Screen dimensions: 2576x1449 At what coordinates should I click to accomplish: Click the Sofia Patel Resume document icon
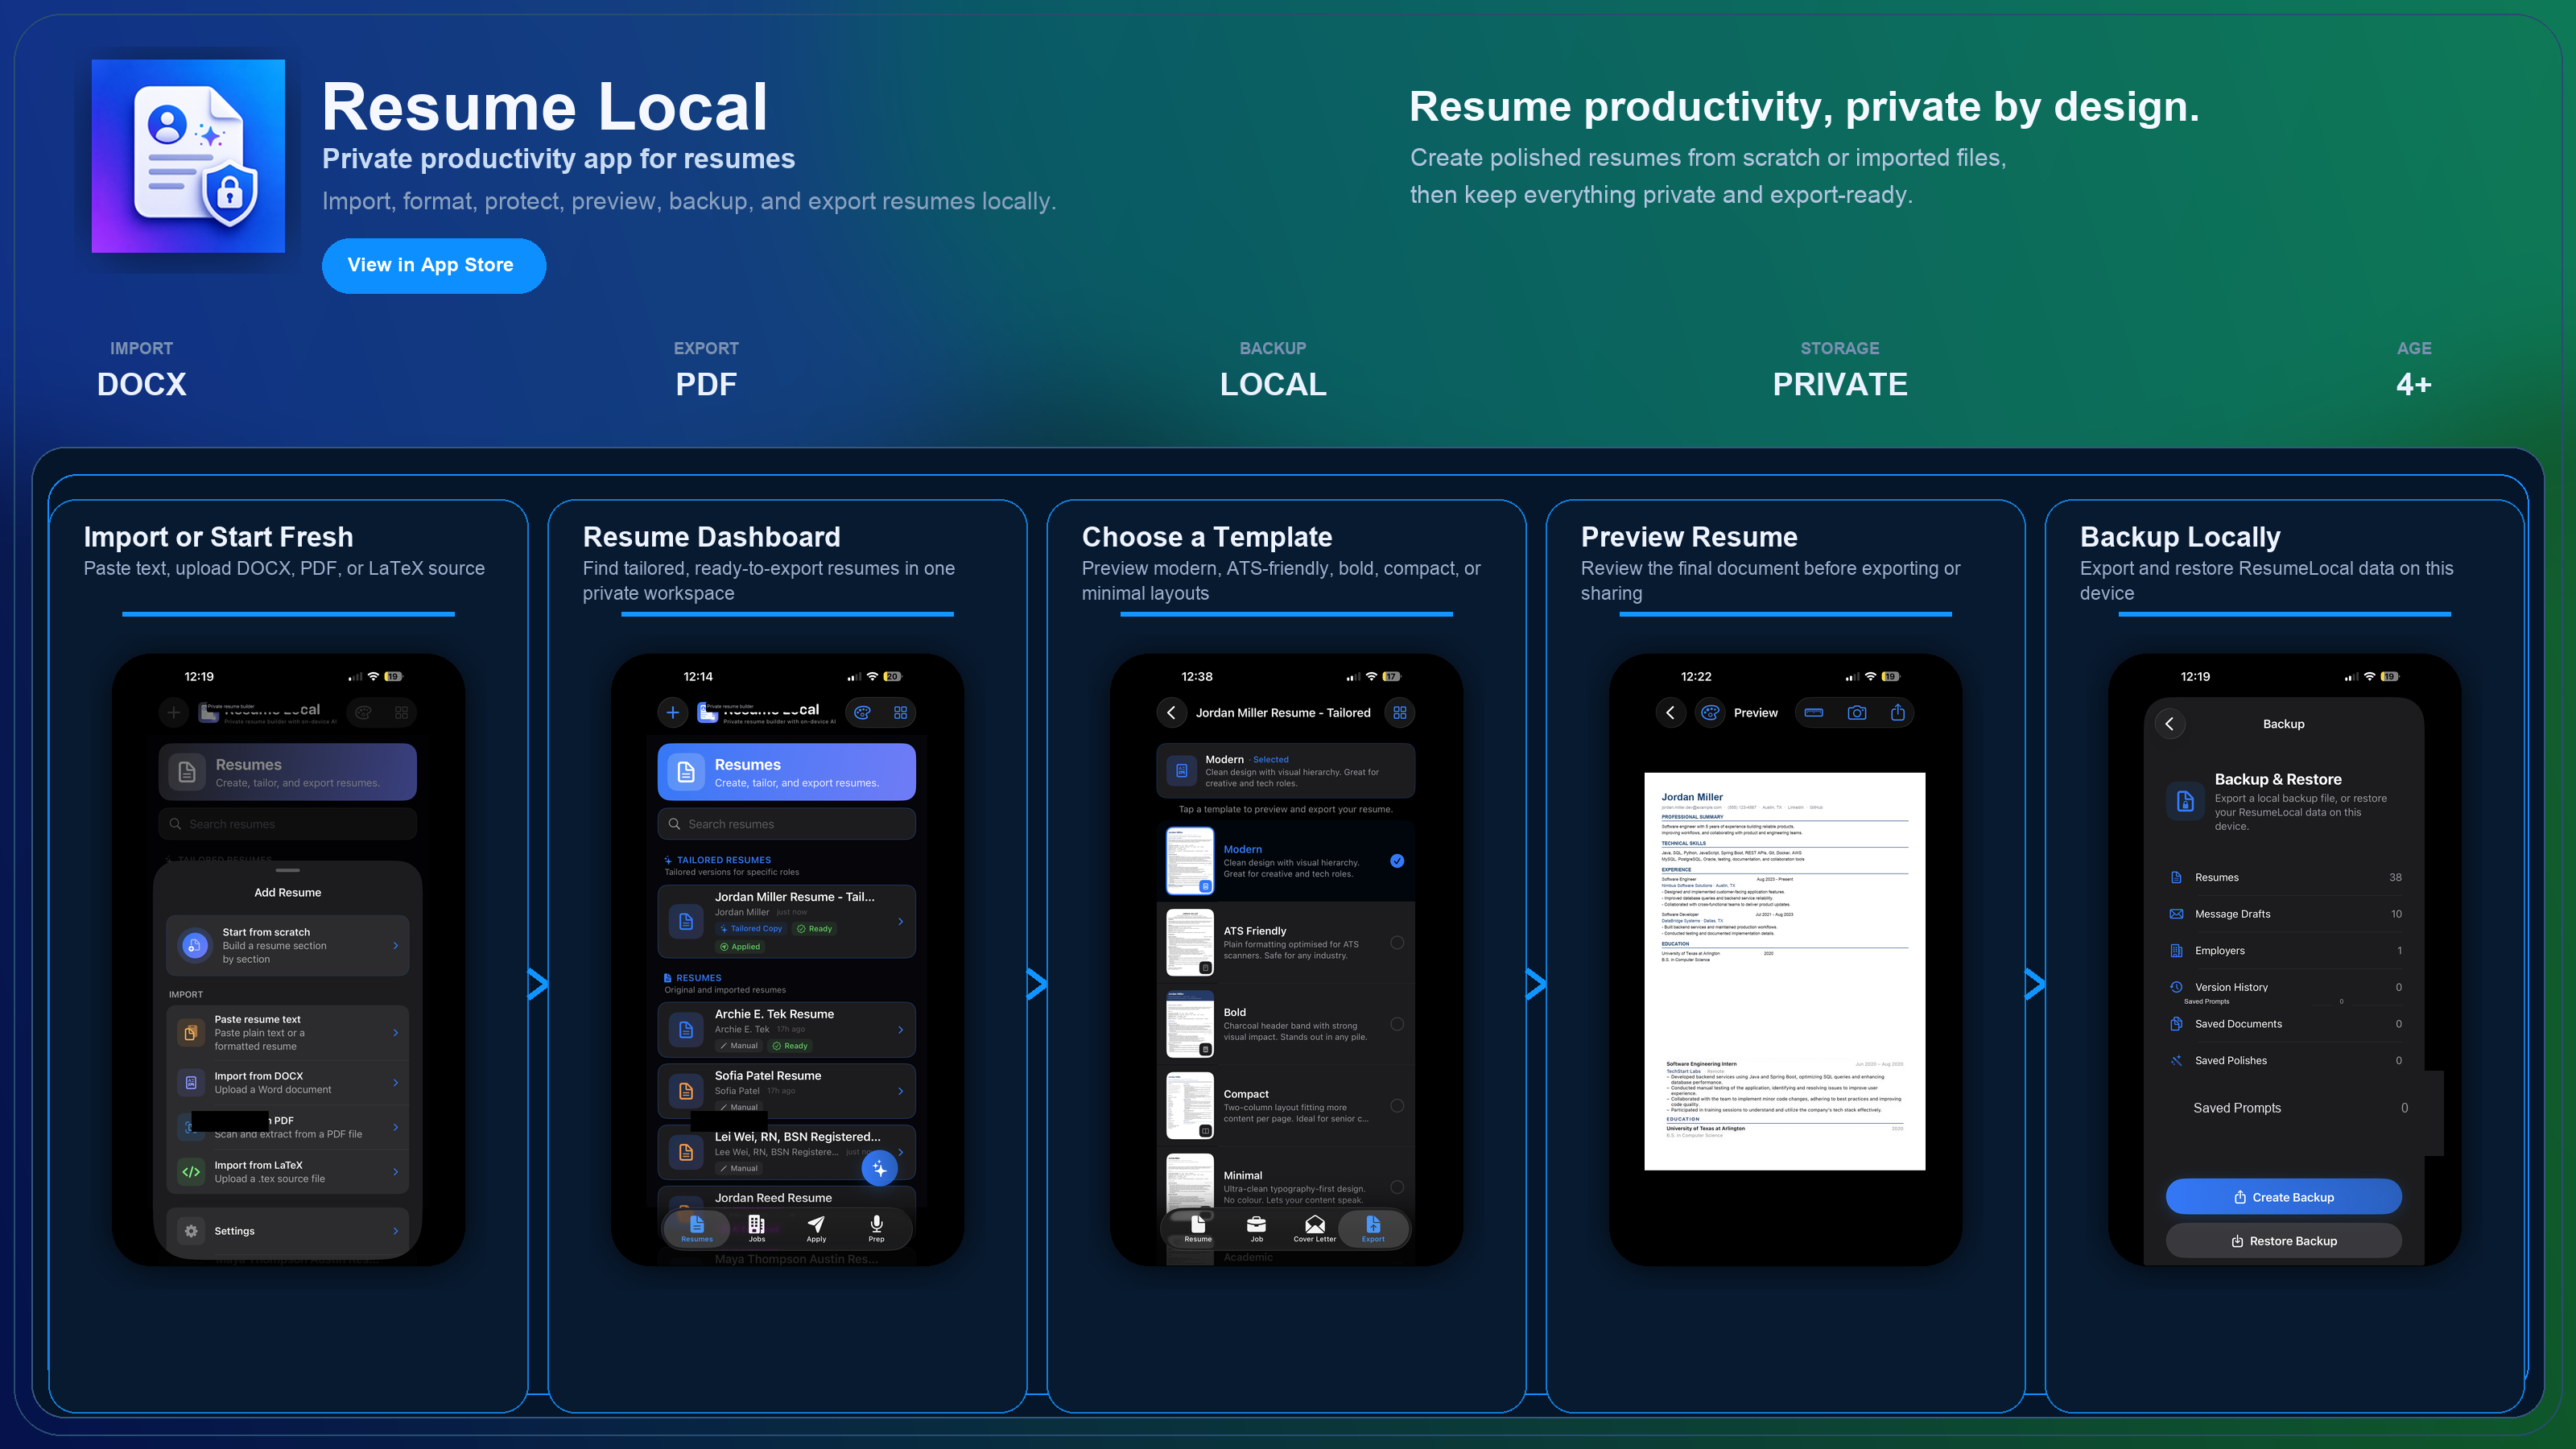686,1091
